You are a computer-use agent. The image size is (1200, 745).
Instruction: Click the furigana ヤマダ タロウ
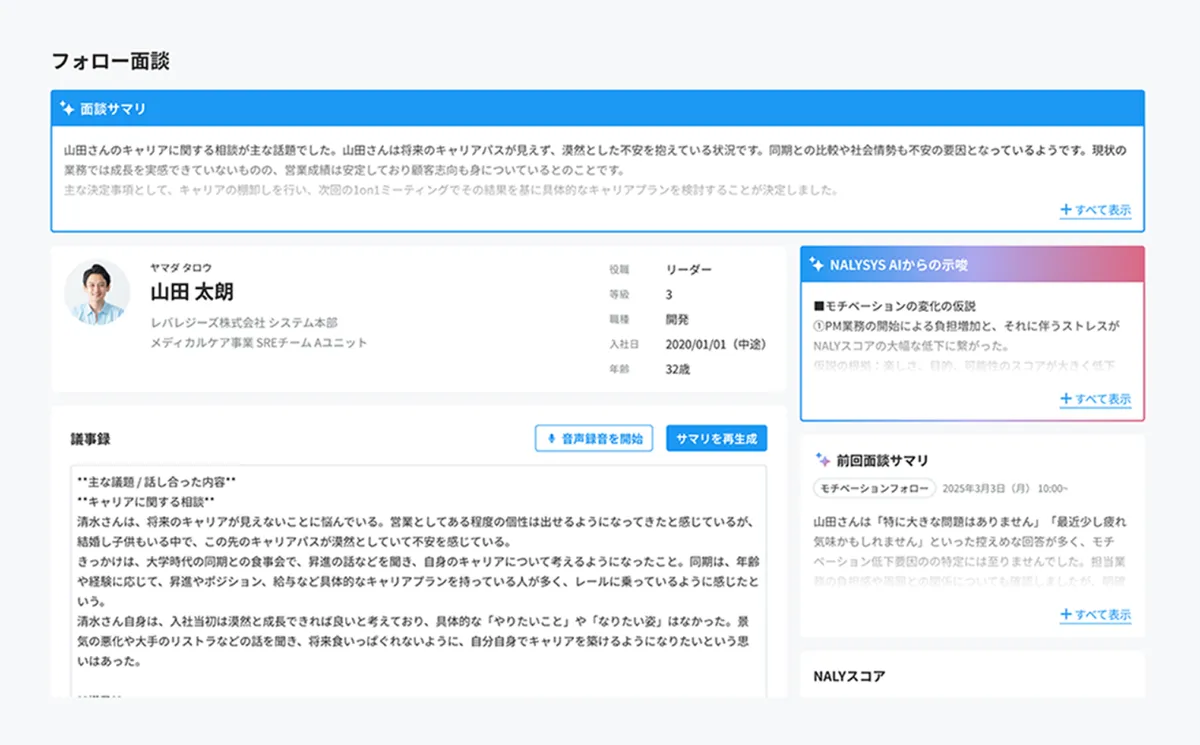(181, 267)
